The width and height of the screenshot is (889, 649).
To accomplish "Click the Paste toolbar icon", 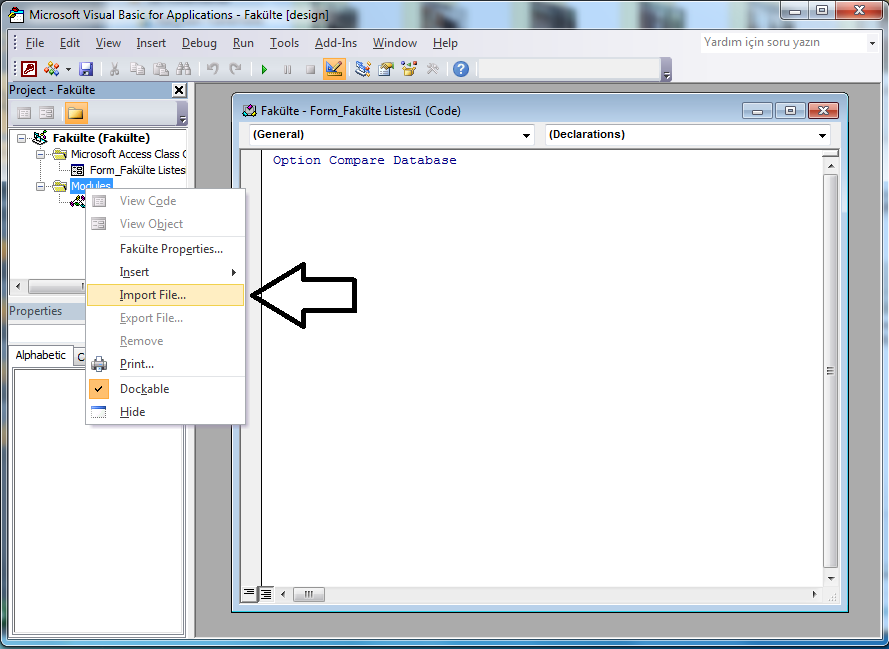I will (161, 69).
